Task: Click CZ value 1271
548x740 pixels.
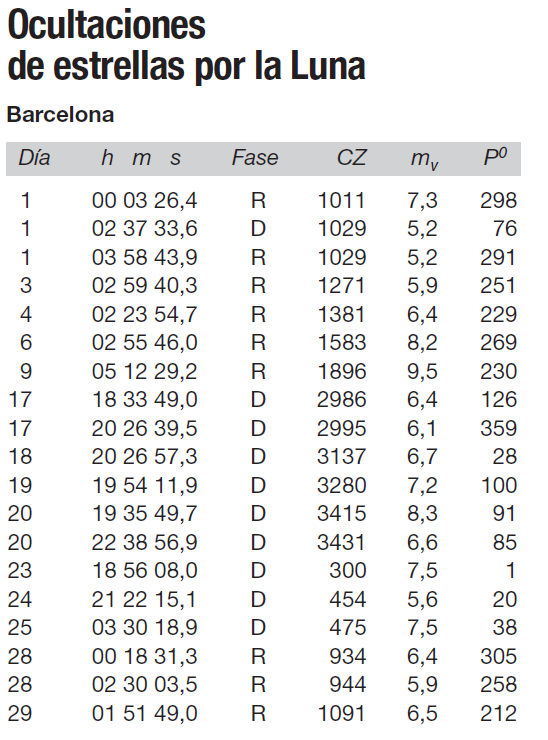Action: [x=341, y=286]
